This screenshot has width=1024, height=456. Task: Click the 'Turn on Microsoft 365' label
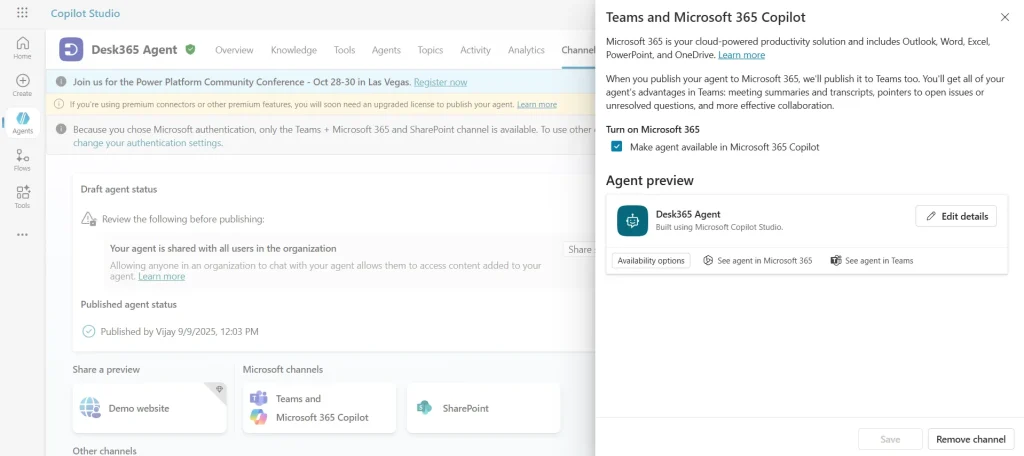coord(652,129)
